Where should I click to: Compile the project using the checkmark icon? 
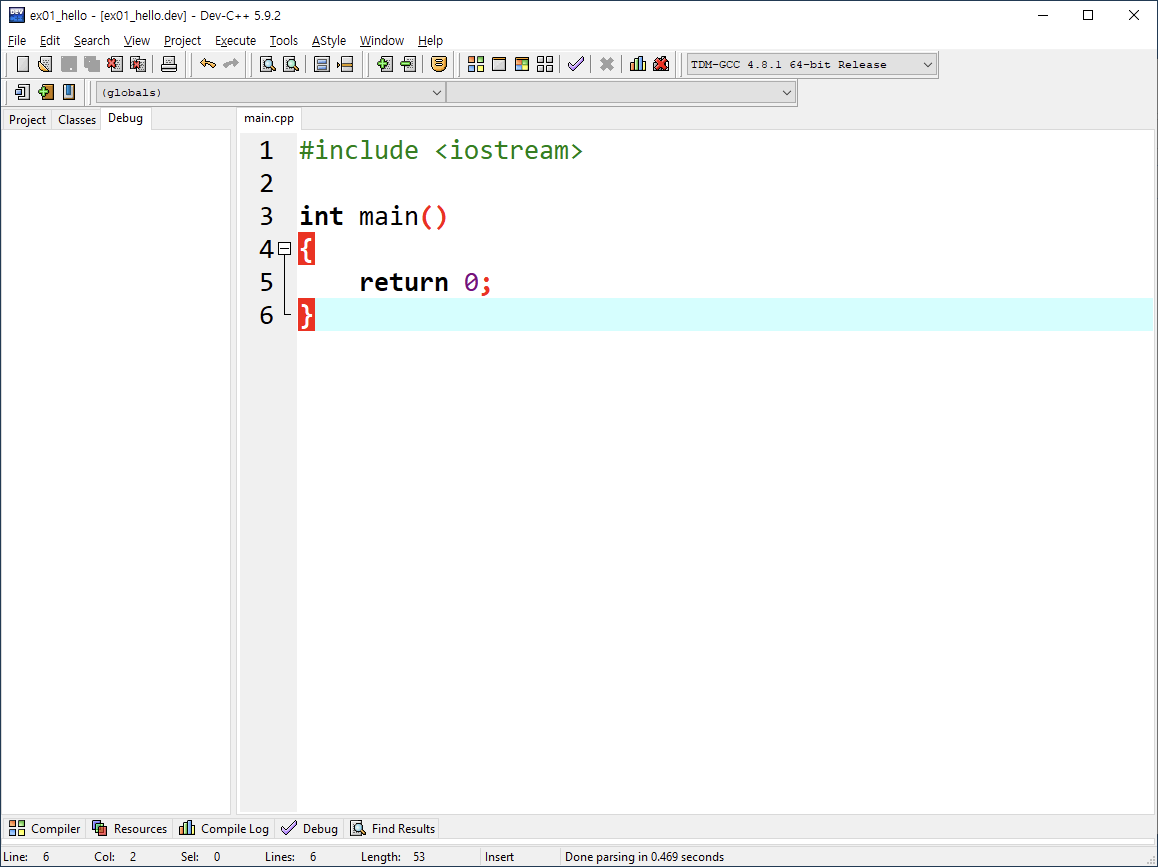pos(575,63)
